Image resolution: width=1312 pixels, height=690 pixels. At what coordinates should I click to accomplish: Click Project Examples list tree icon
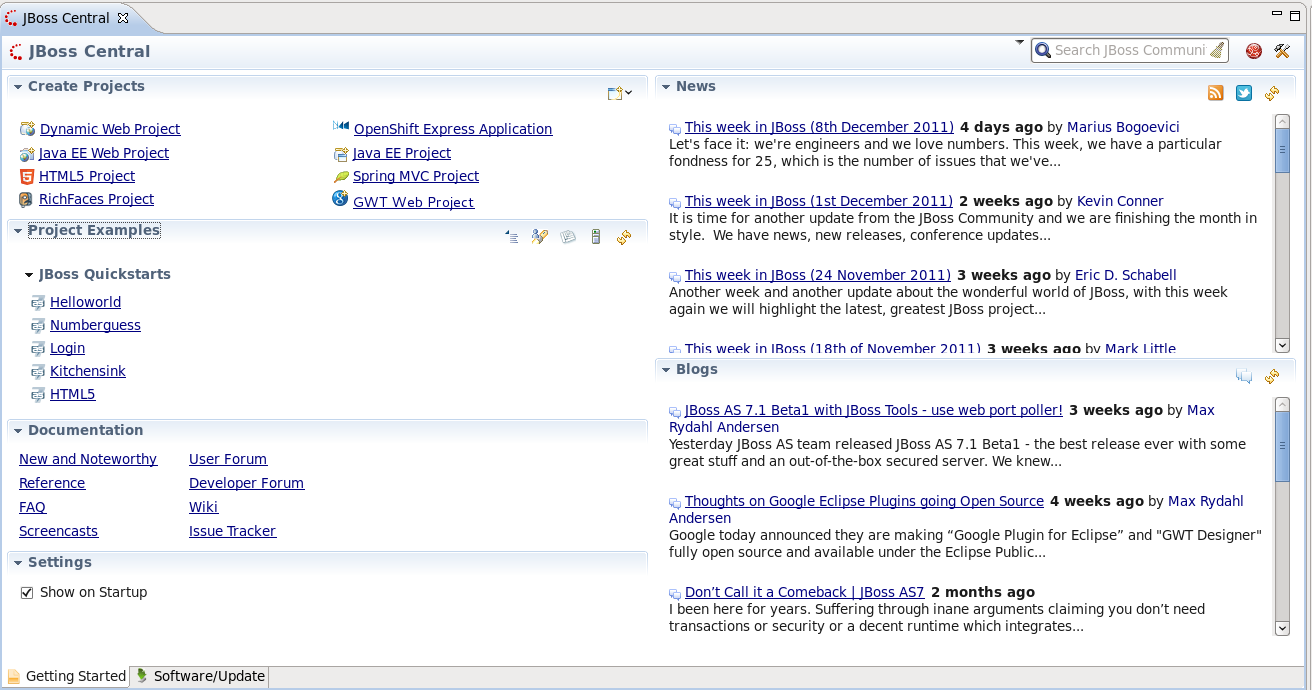tap(512, 237)
